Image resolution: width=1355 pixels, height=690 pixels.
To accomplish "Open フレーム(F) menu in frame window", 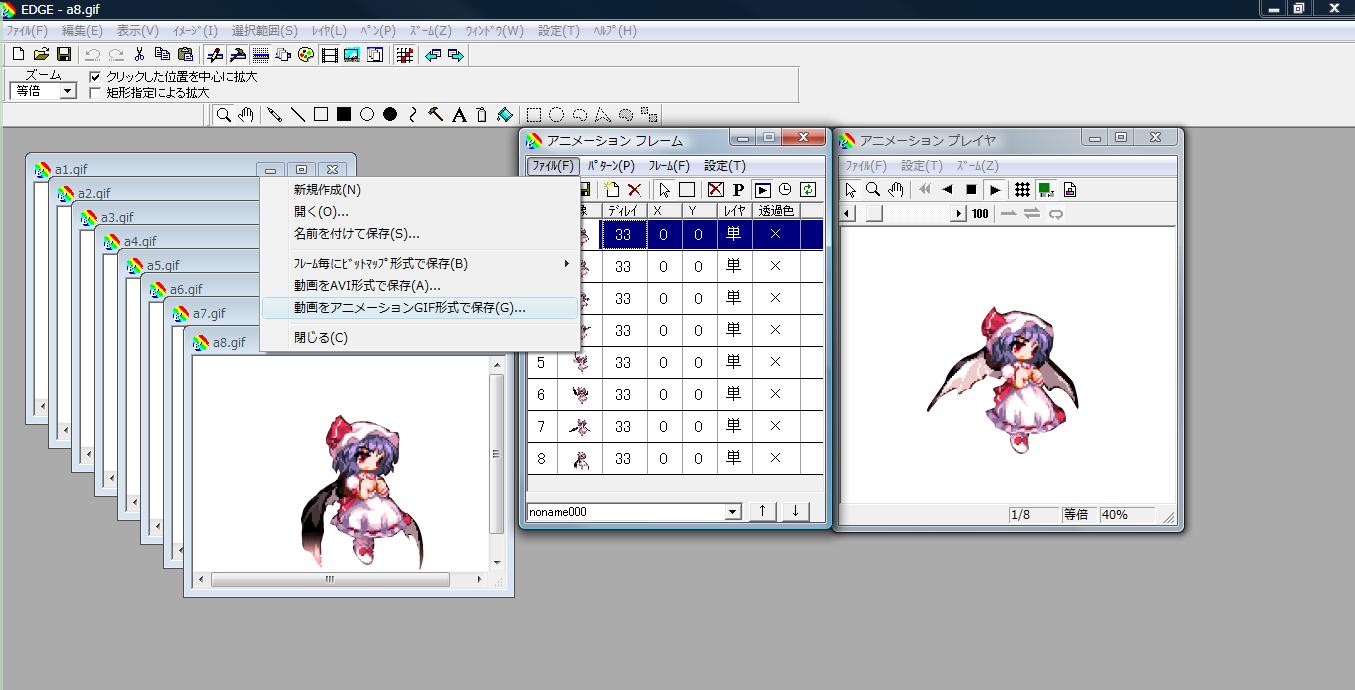I will click(x=669, y=166).
